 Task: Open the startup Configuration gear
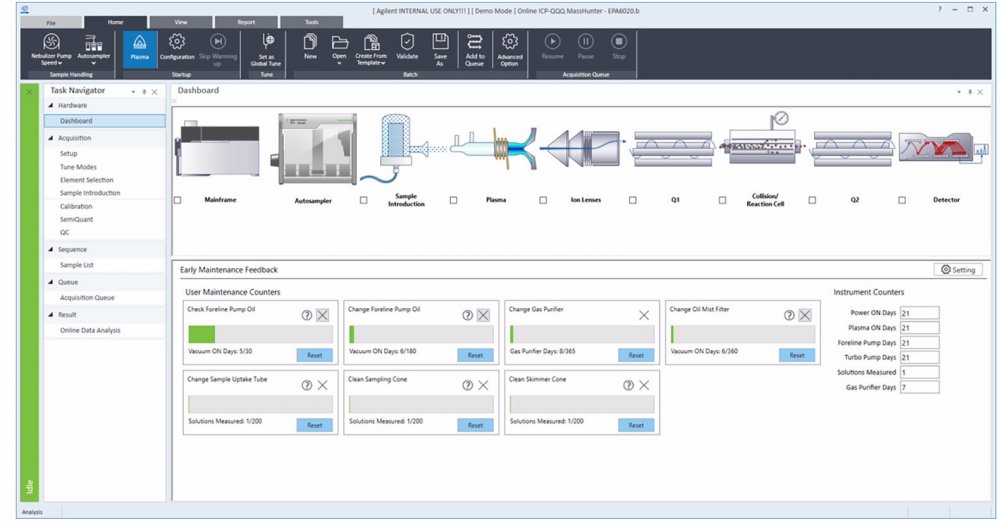pyautogui.click(x=177, y=49)
